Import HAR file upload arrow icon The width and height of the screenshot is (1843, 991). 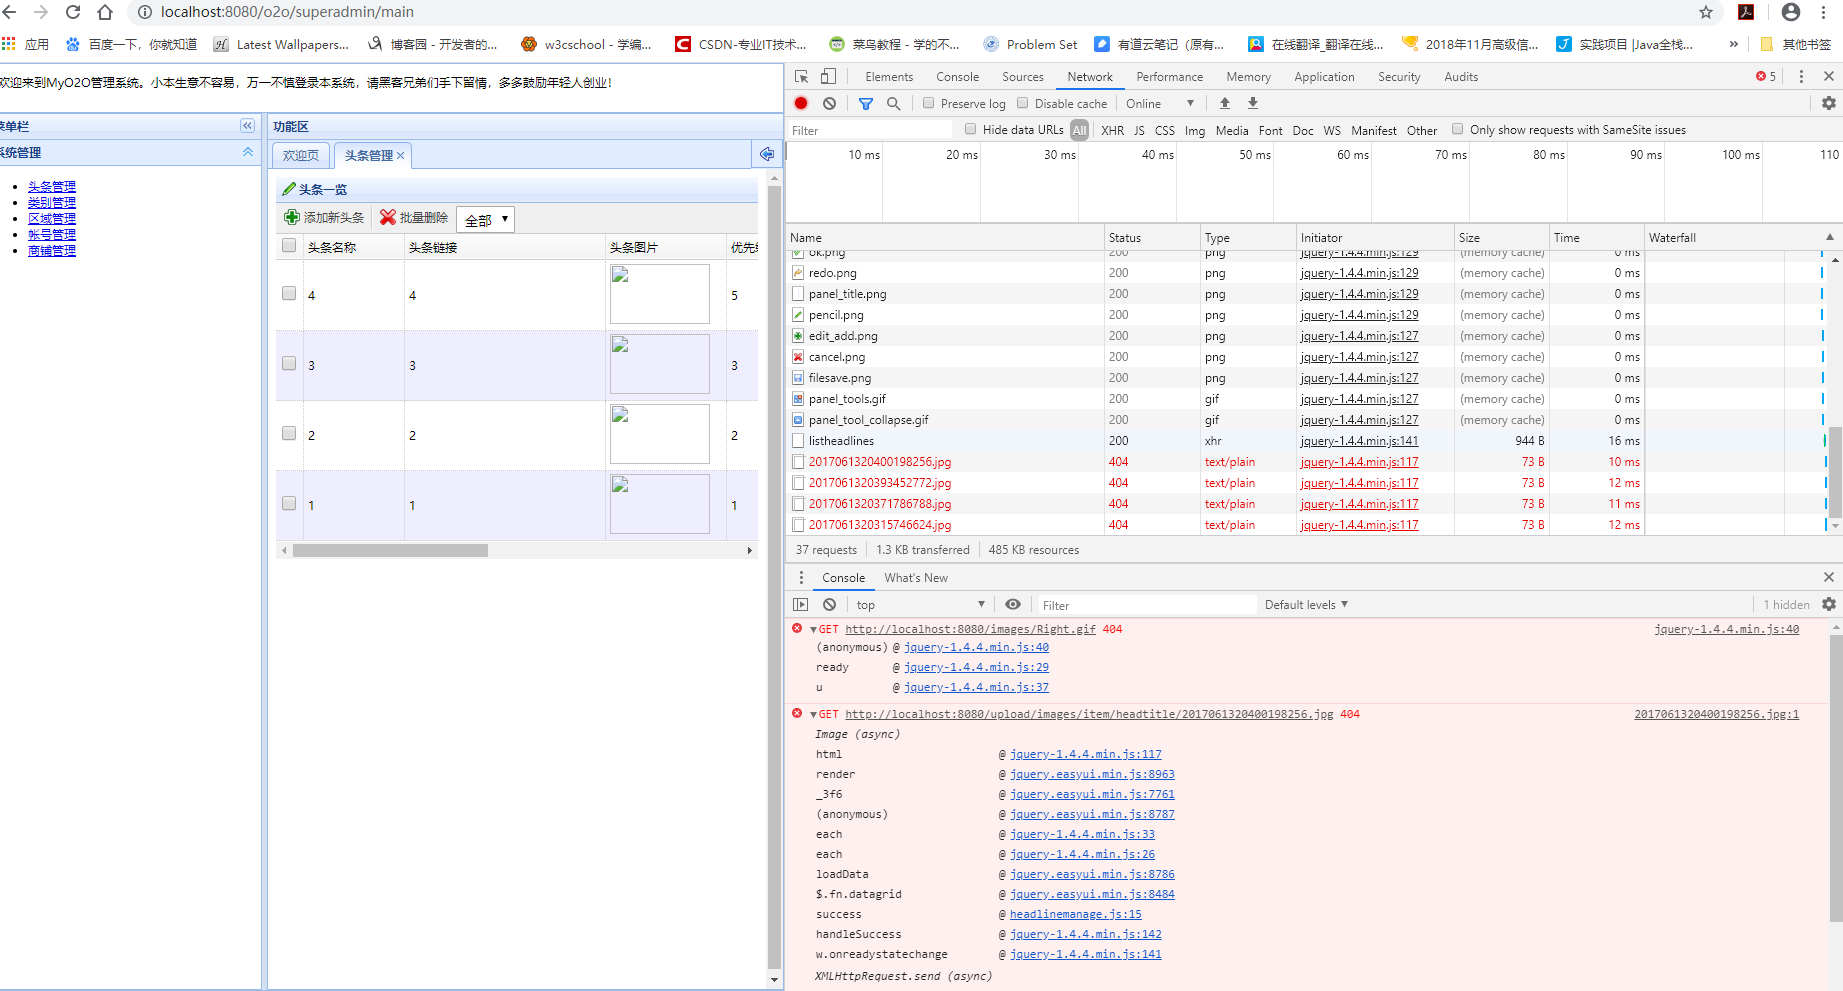(1225, 103)
